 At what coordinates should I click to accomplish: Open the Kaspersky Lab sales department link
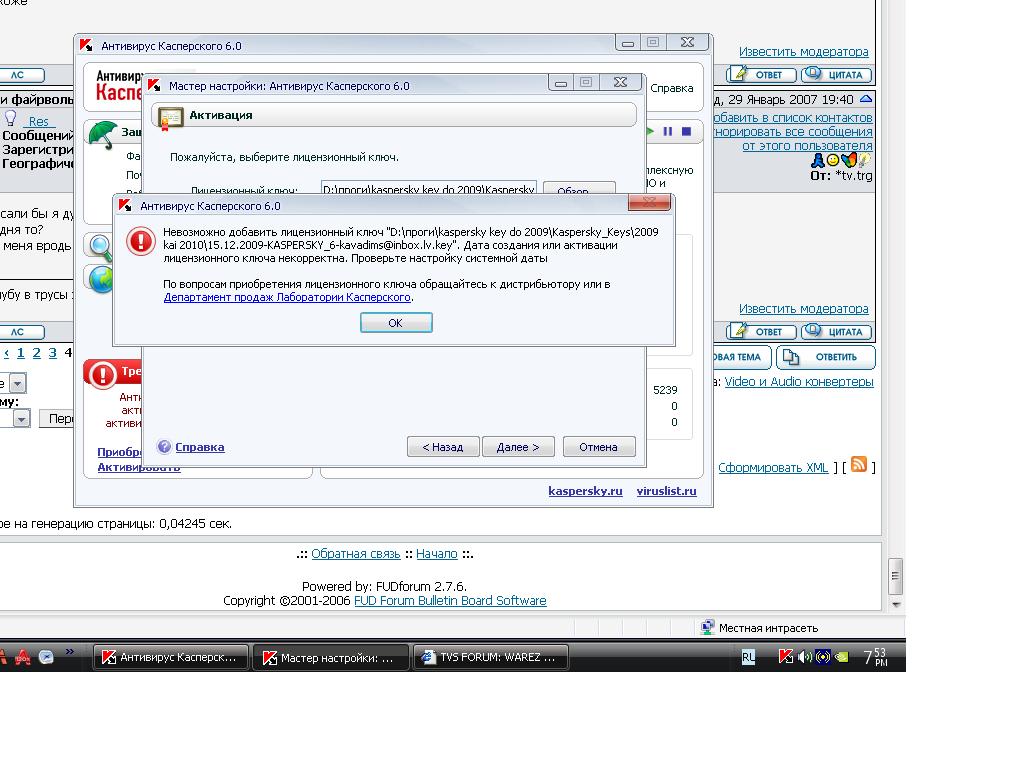click(287, 297)
